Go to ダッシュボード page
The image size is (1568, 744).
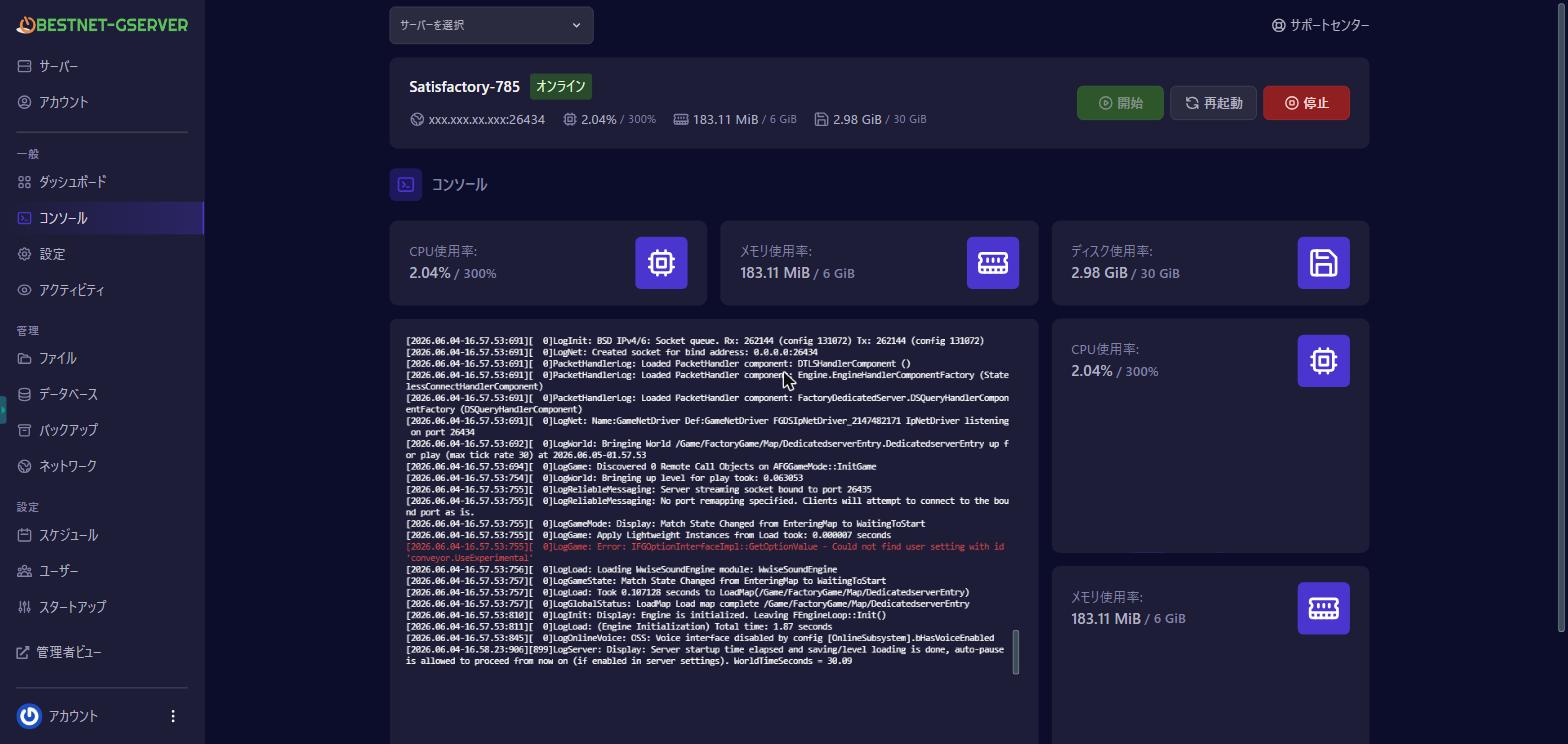(102, 182)
